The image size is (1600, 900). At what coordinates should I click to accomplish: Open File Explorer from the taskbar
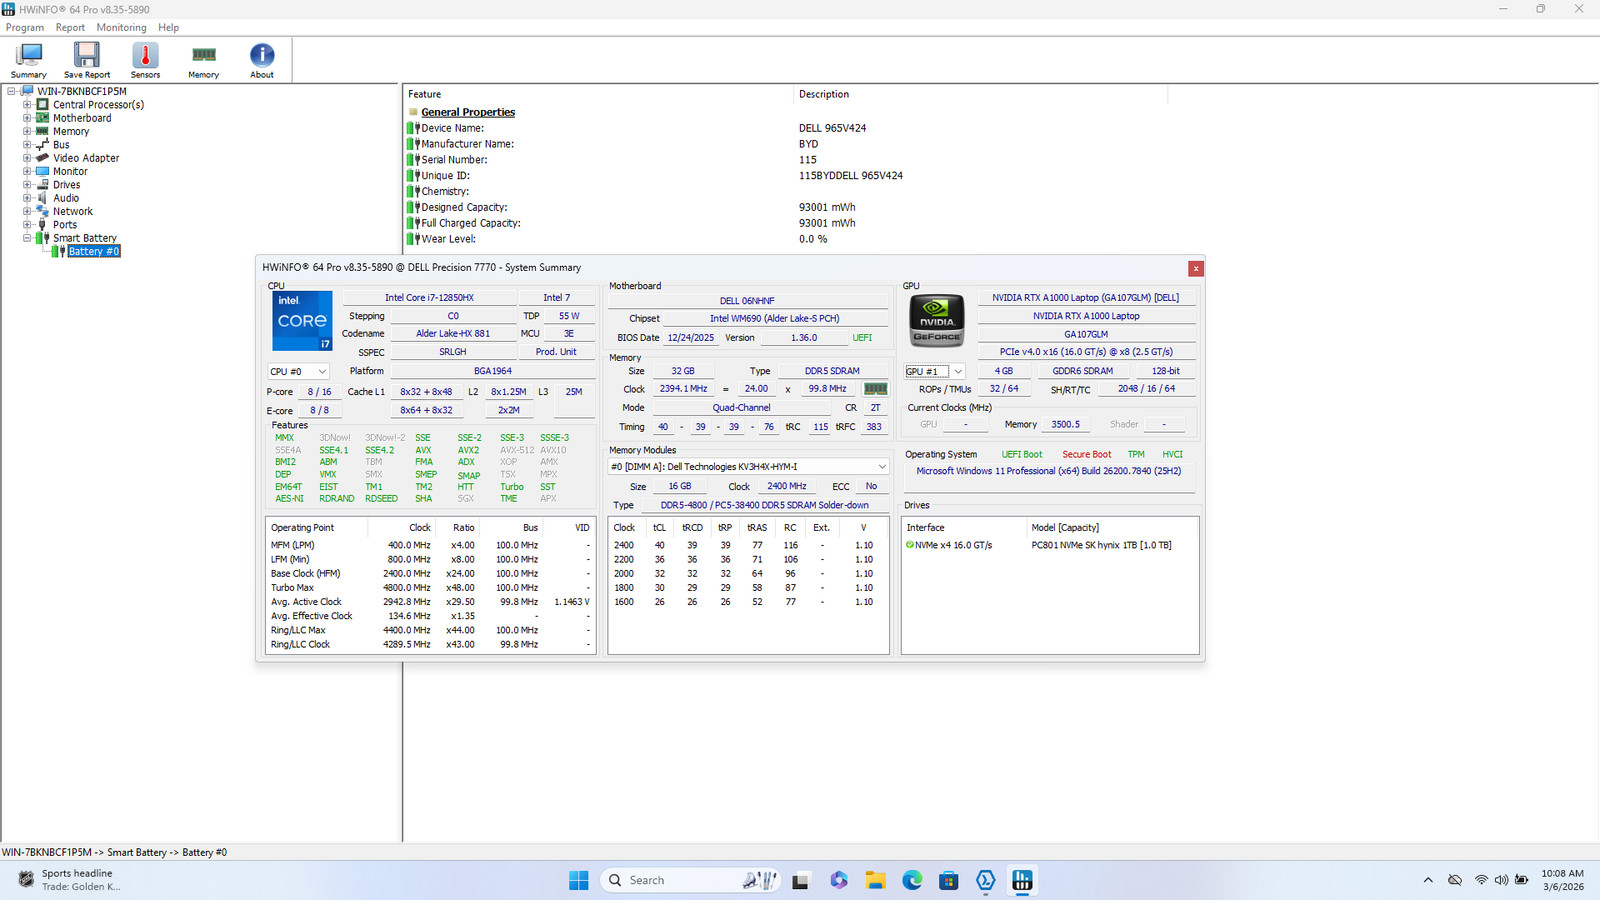pos(876,880)
